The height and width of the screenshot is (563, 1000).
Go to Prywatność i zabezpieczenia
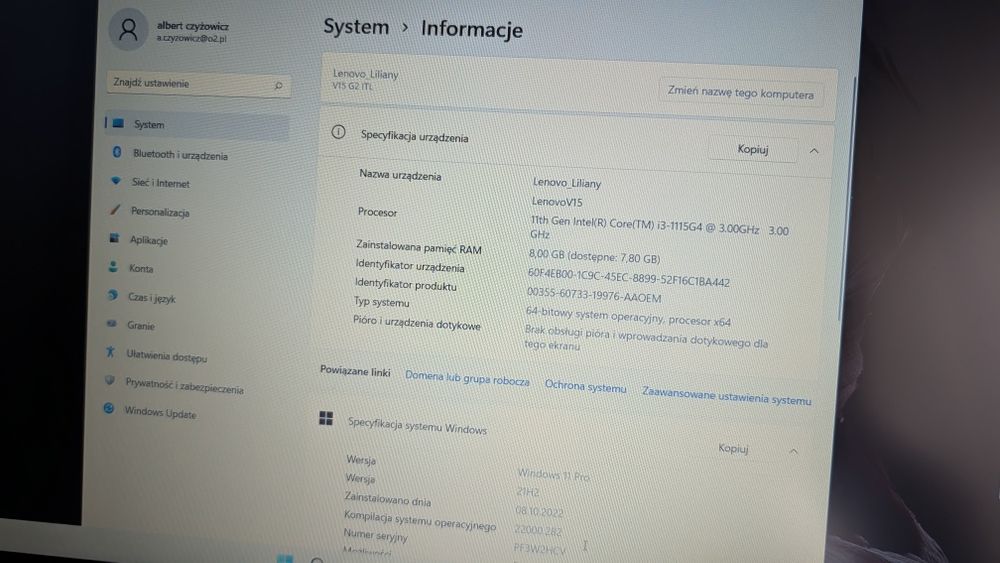click(x=187, y=384)
